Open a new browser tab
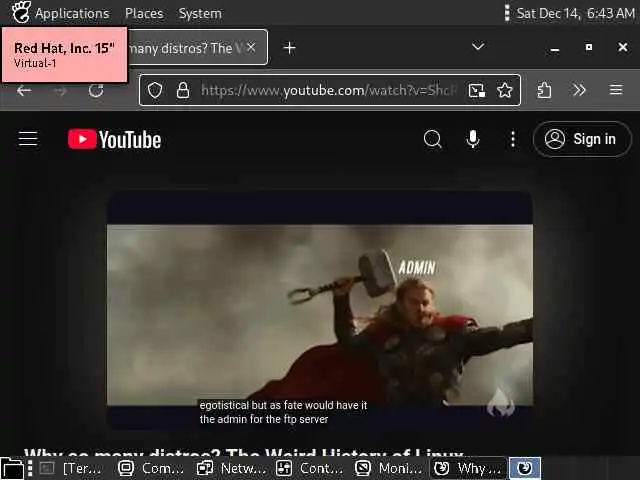 tap(289, 48)
